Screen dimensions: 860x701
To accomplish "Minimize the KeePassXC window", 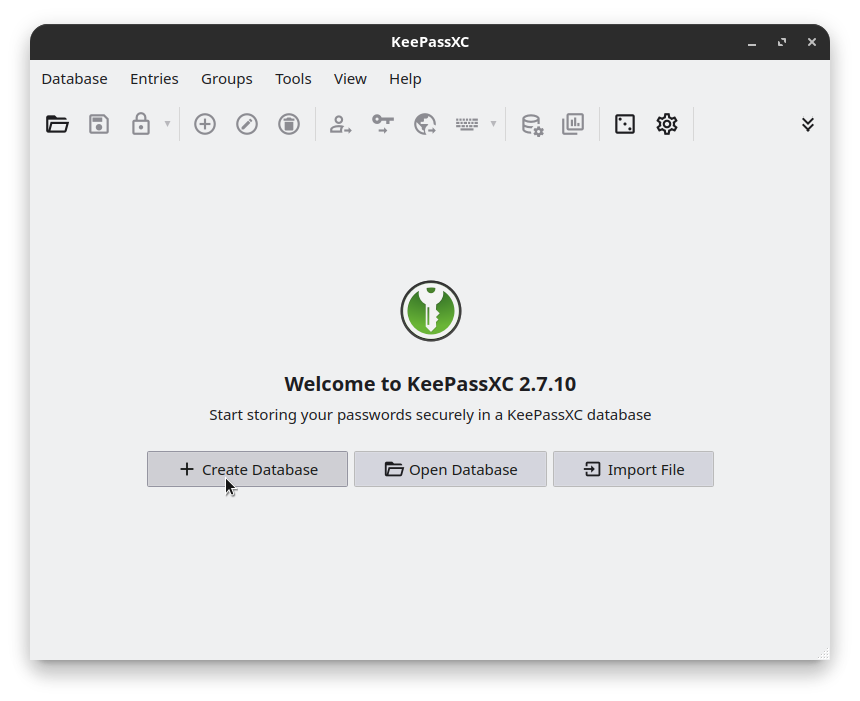I will (x=752, y=42).
